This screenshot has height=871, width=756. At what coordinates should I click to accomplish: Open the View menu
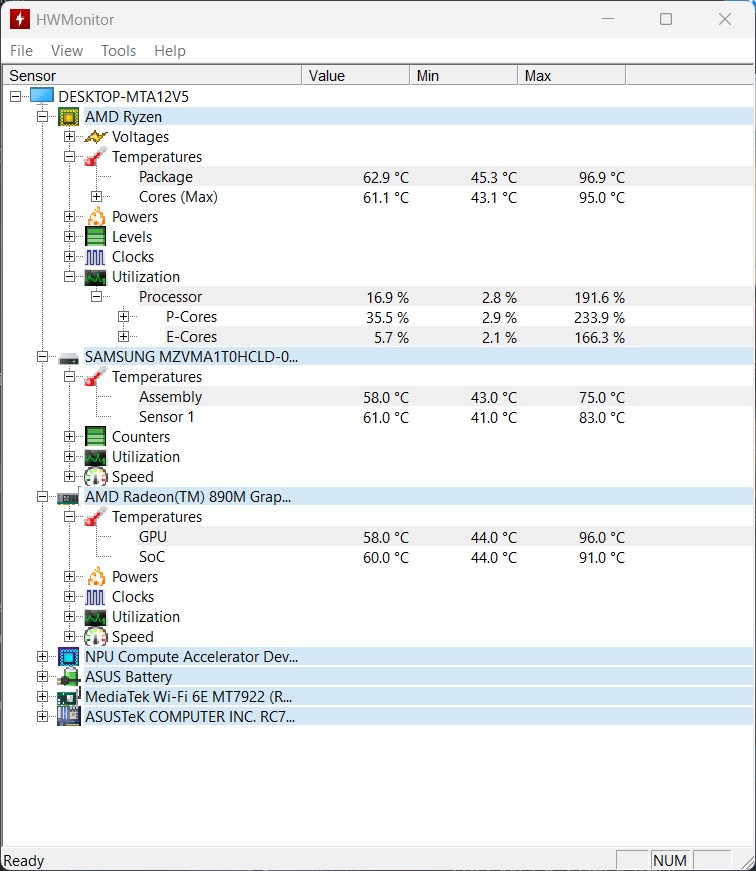67,51
